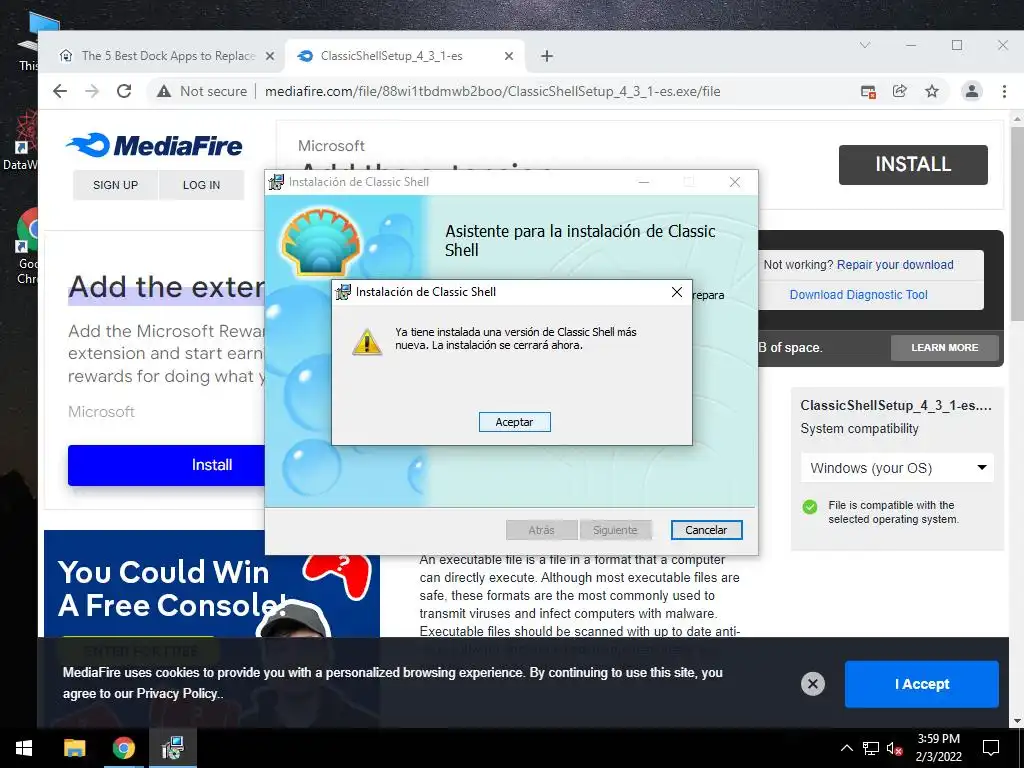
Task: Click the Not secure warning icon
Action: pyautogui.click(x=164, y=91)
